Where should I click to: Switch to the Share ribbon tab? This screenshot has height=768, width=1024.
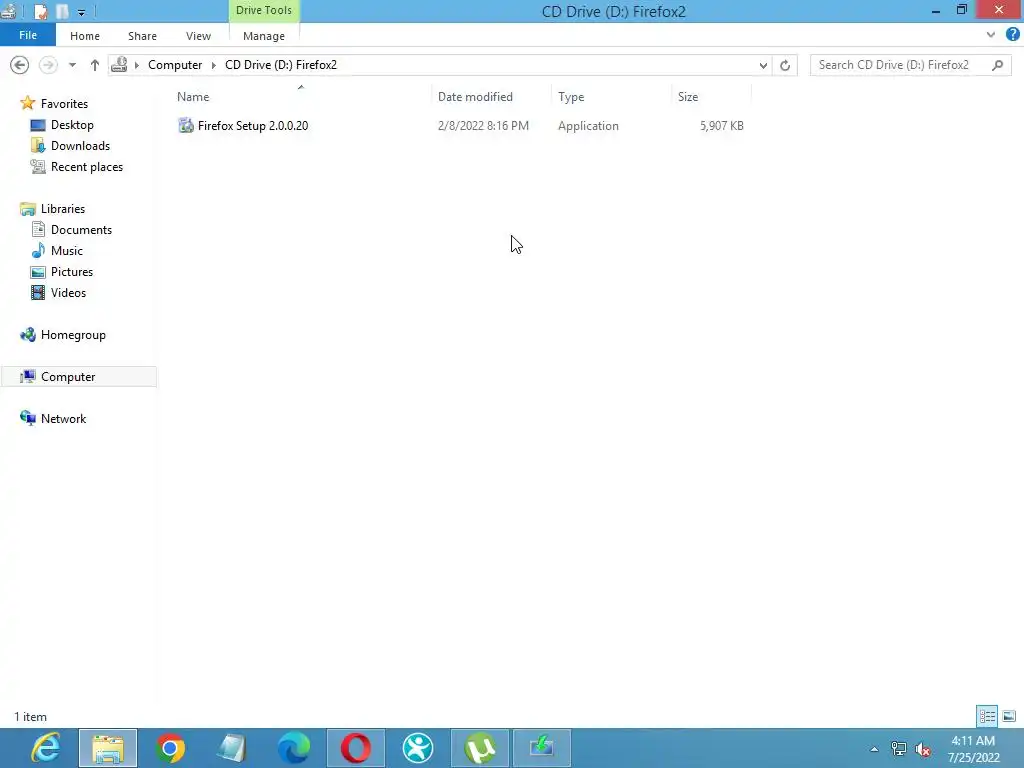(142, 36)
